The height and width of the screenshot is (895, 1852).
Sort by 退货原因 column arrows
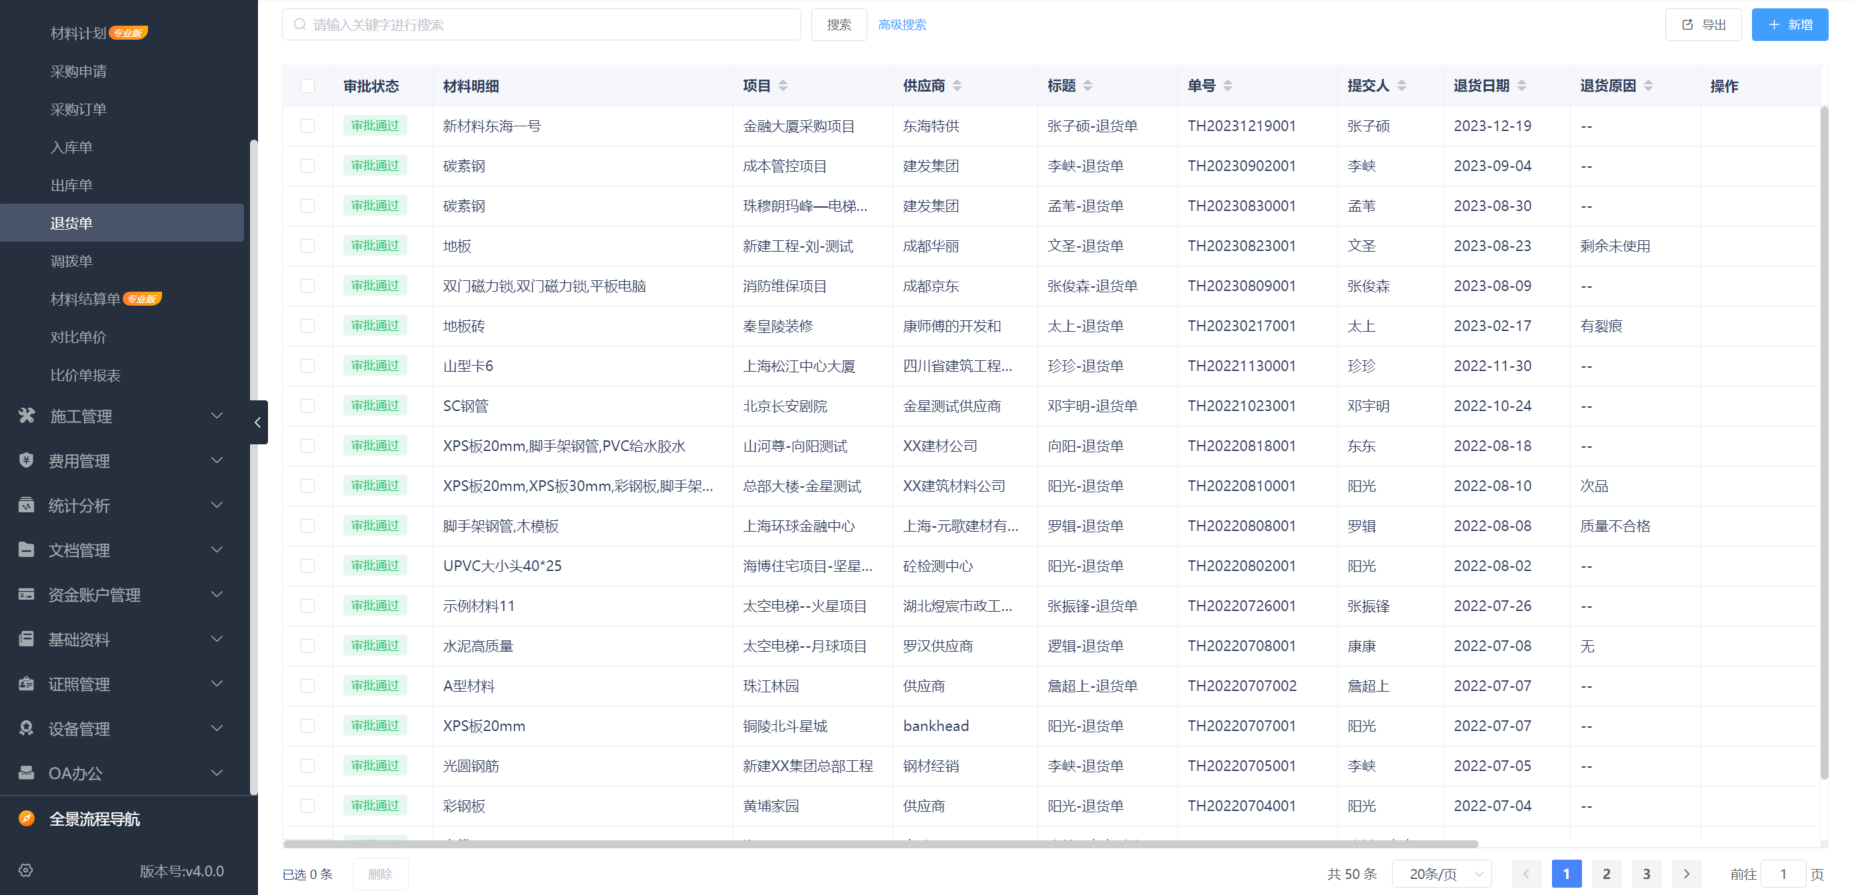1649,86
